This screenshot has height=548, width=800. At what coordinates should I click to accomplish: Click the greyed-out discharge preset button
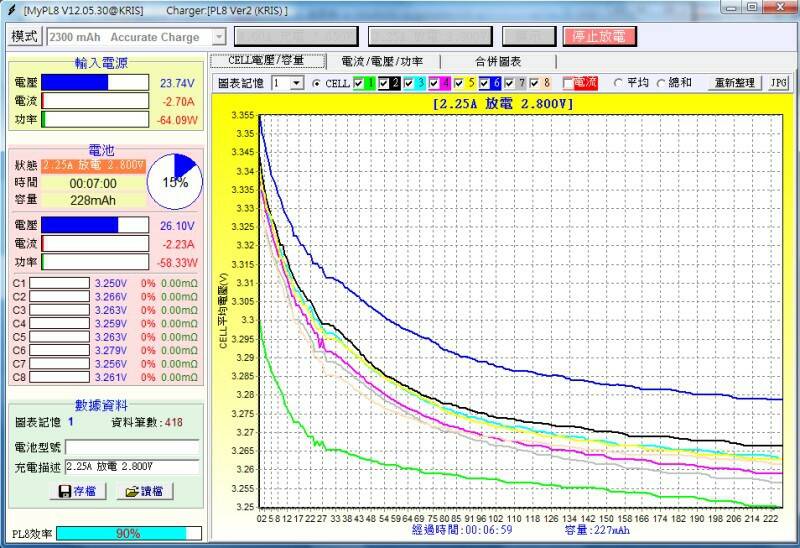point(430,37)
